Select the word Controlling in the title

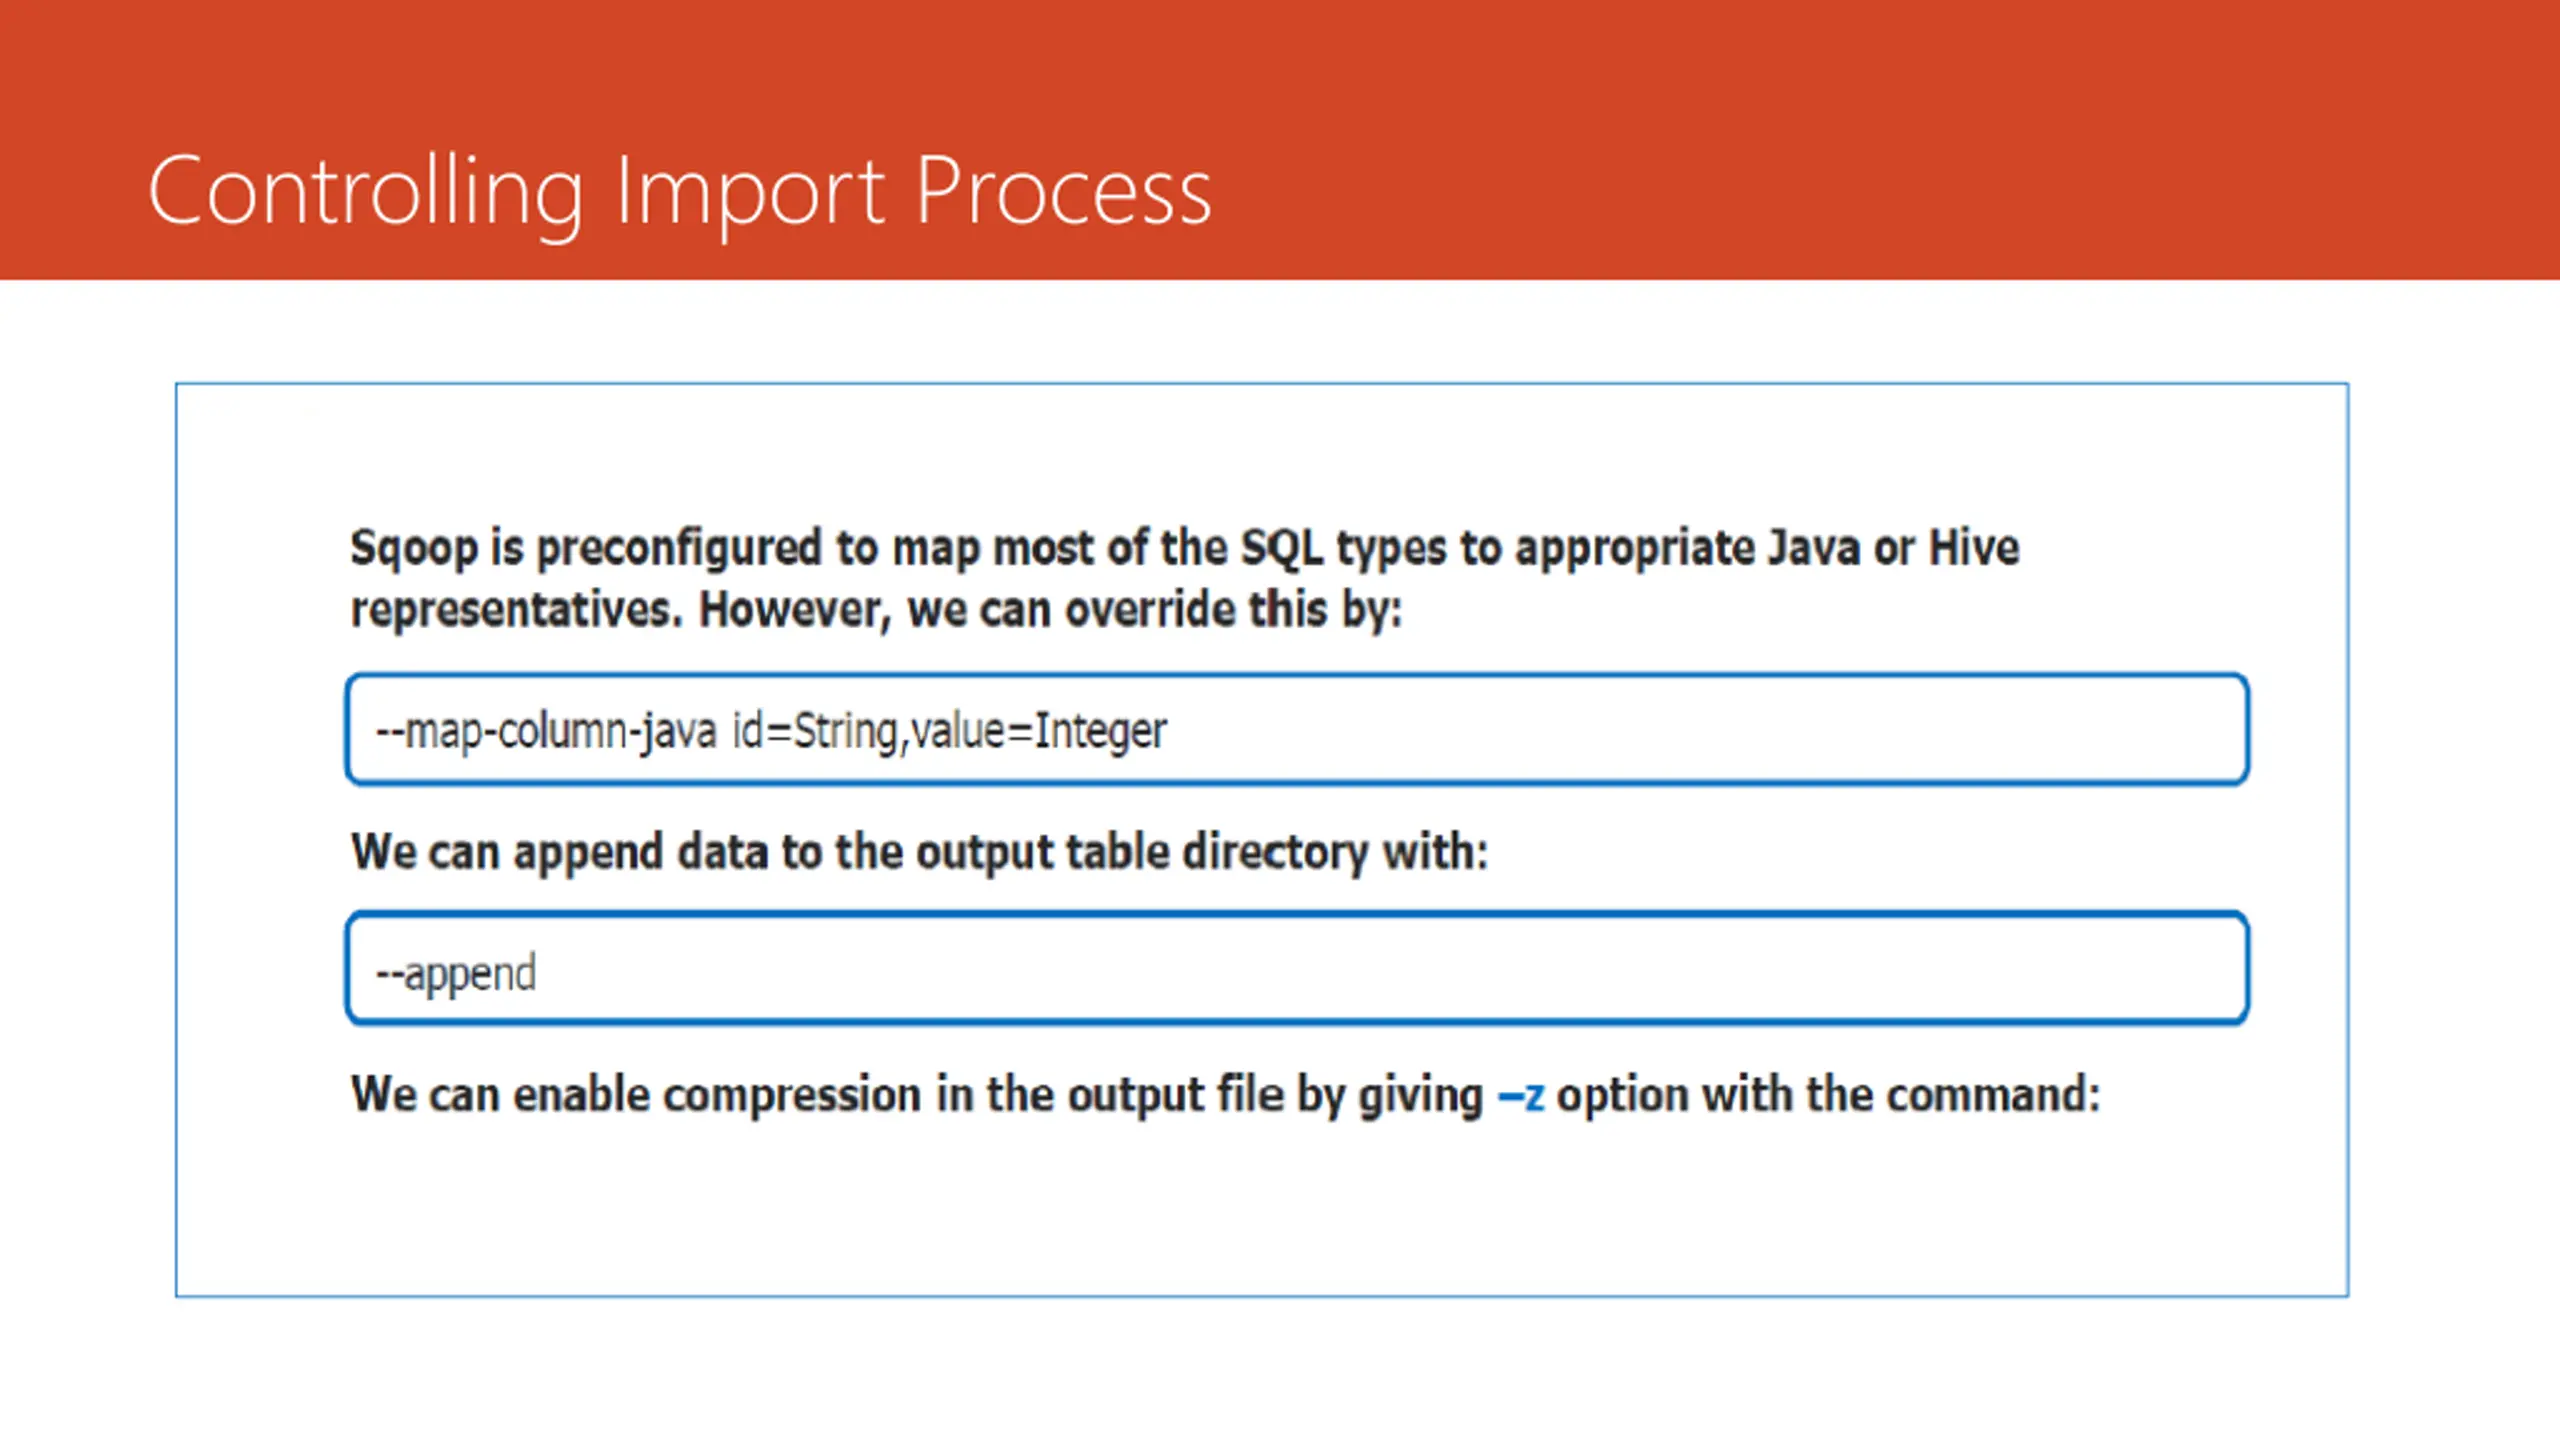(x=366, y=194)
